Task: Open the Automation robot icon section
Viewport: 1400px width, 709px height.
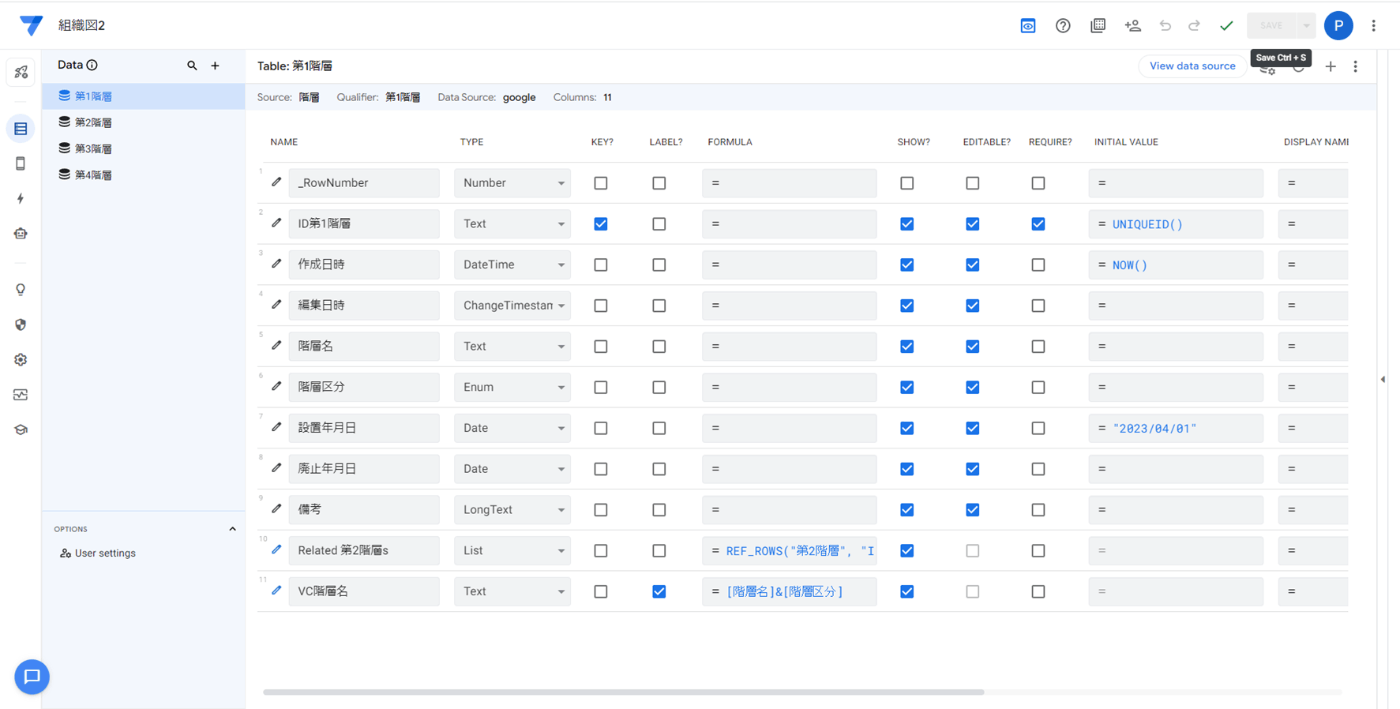Action: coord(21,234)
